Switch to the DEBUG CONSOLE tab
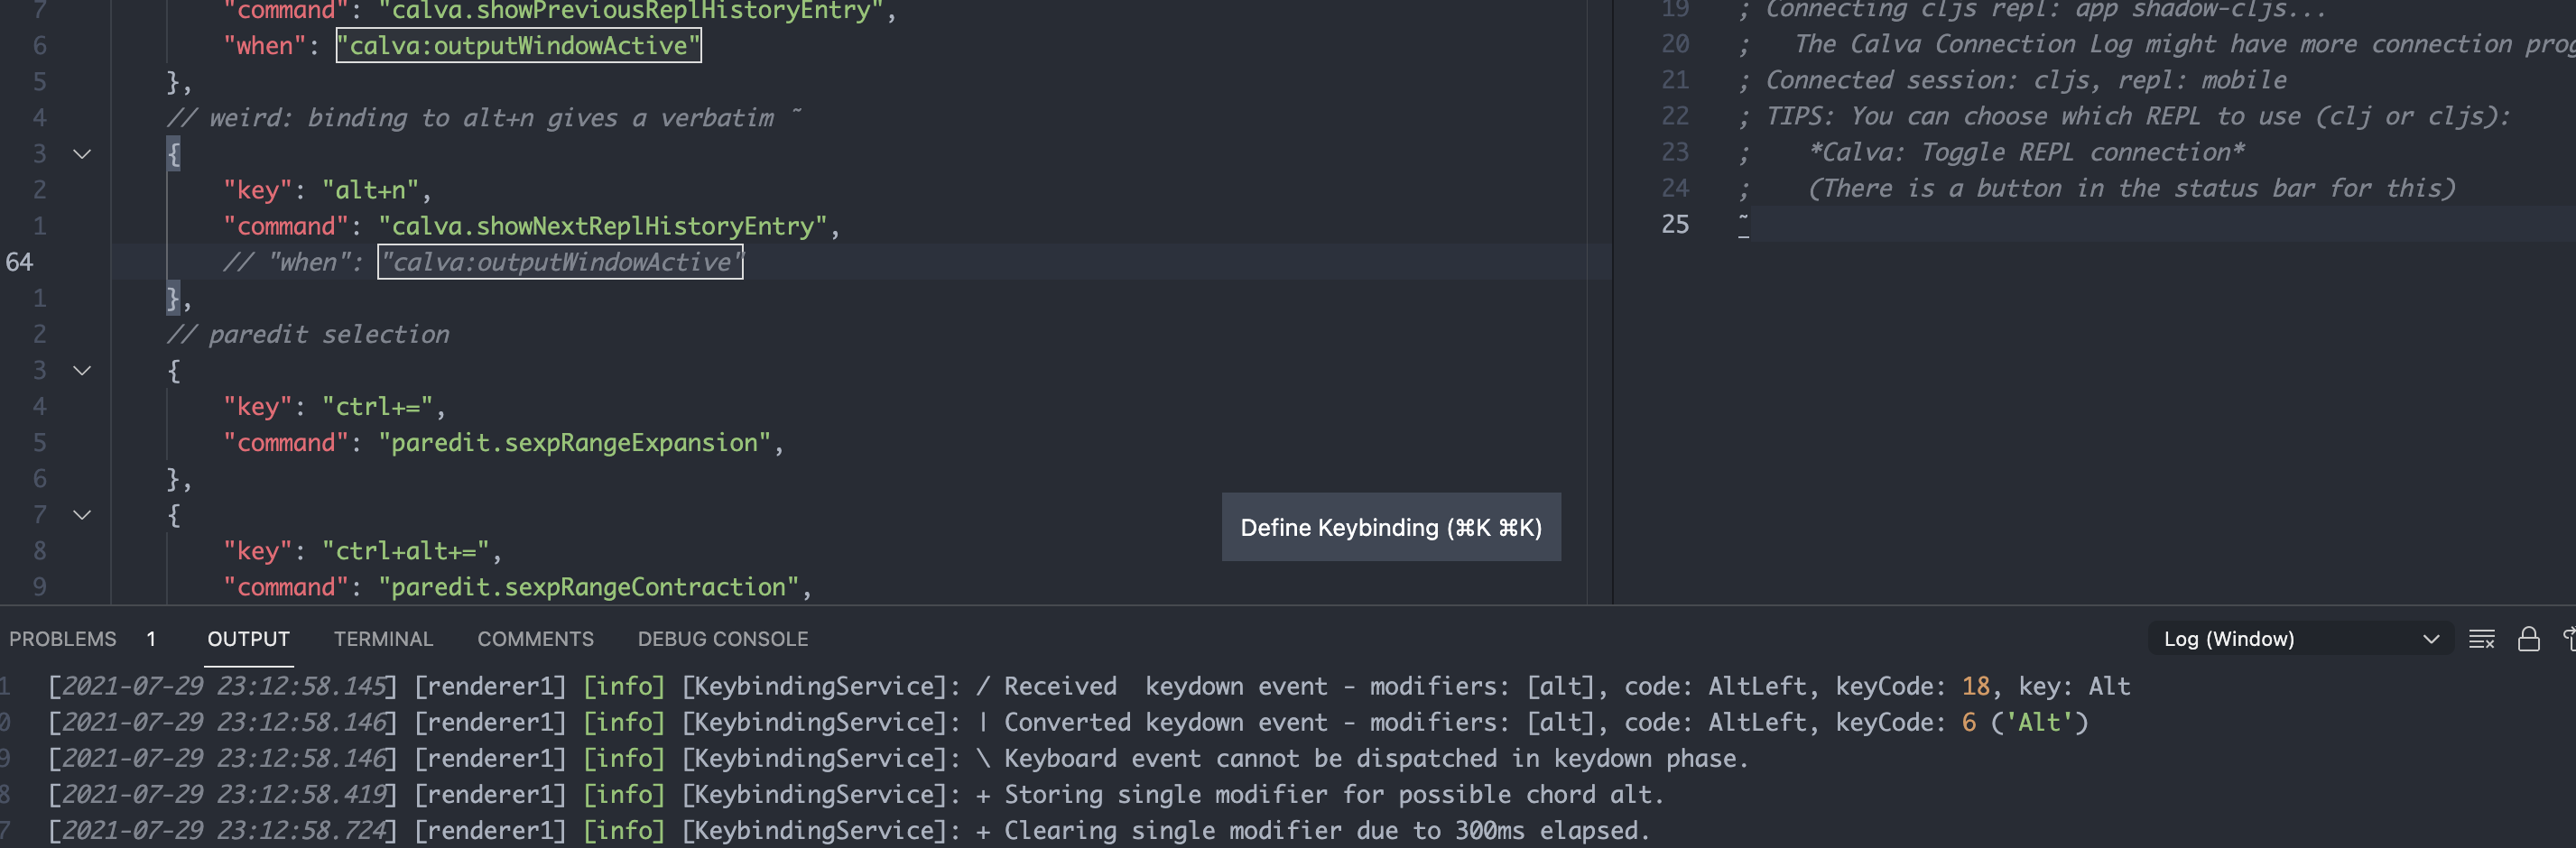 click(x=723, y=638)
